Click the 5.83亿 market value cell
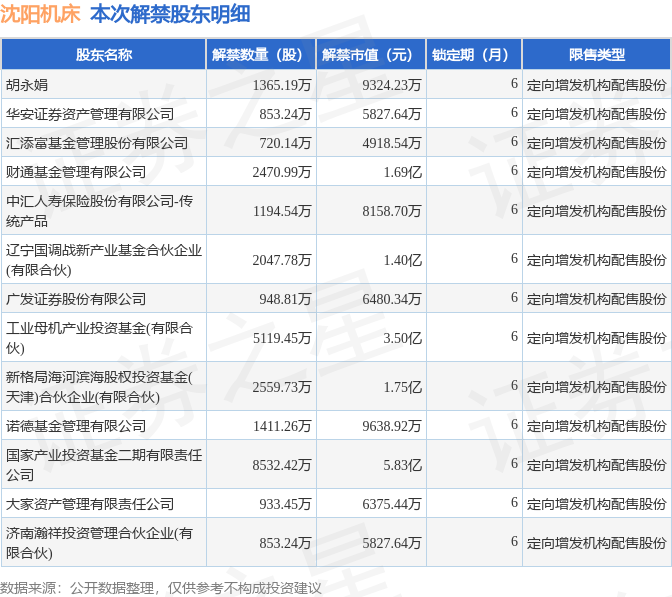This screenshot has height=597, width=672. pos(402,464)
